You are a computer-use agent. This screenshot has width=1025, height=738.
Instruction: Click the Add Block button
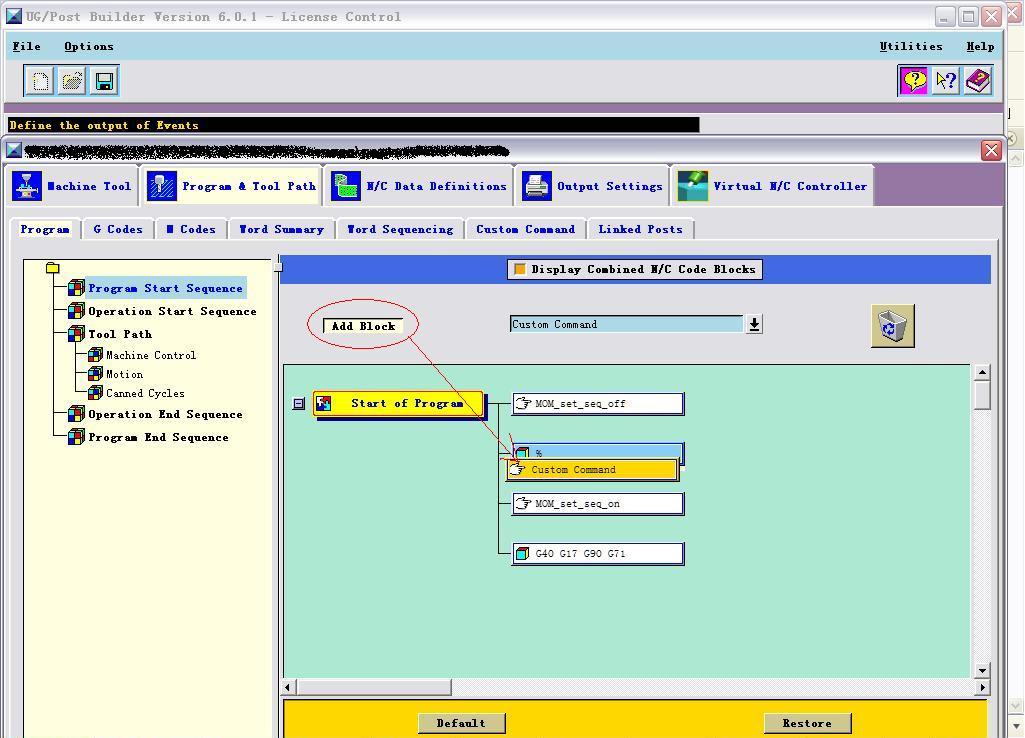click(363, 326)
